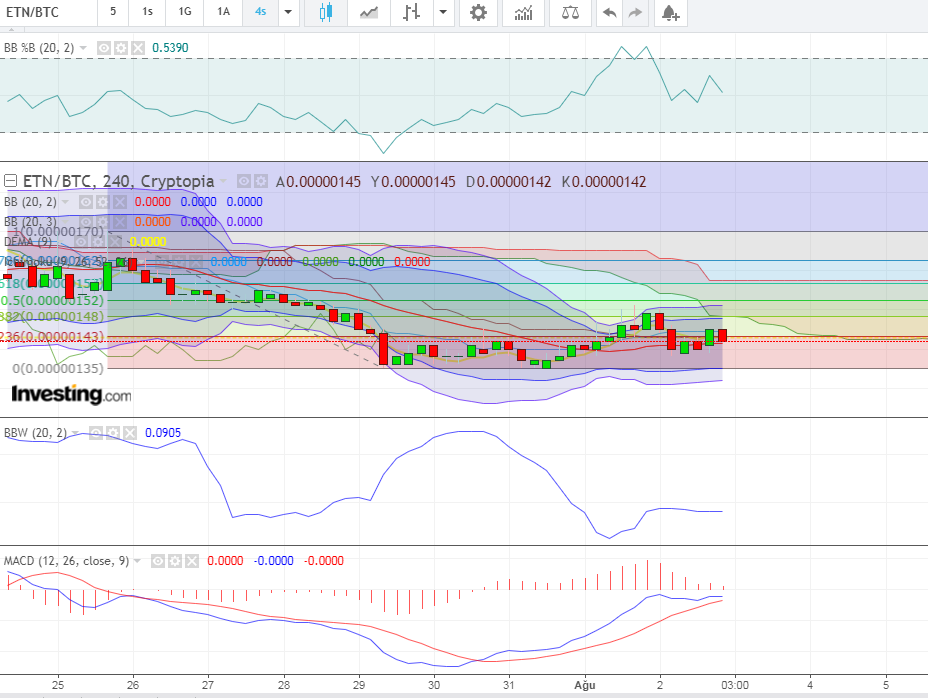Select the 1s interval
Screen dimensions: 928x698
pyautogui.click(x=147, y=12)
